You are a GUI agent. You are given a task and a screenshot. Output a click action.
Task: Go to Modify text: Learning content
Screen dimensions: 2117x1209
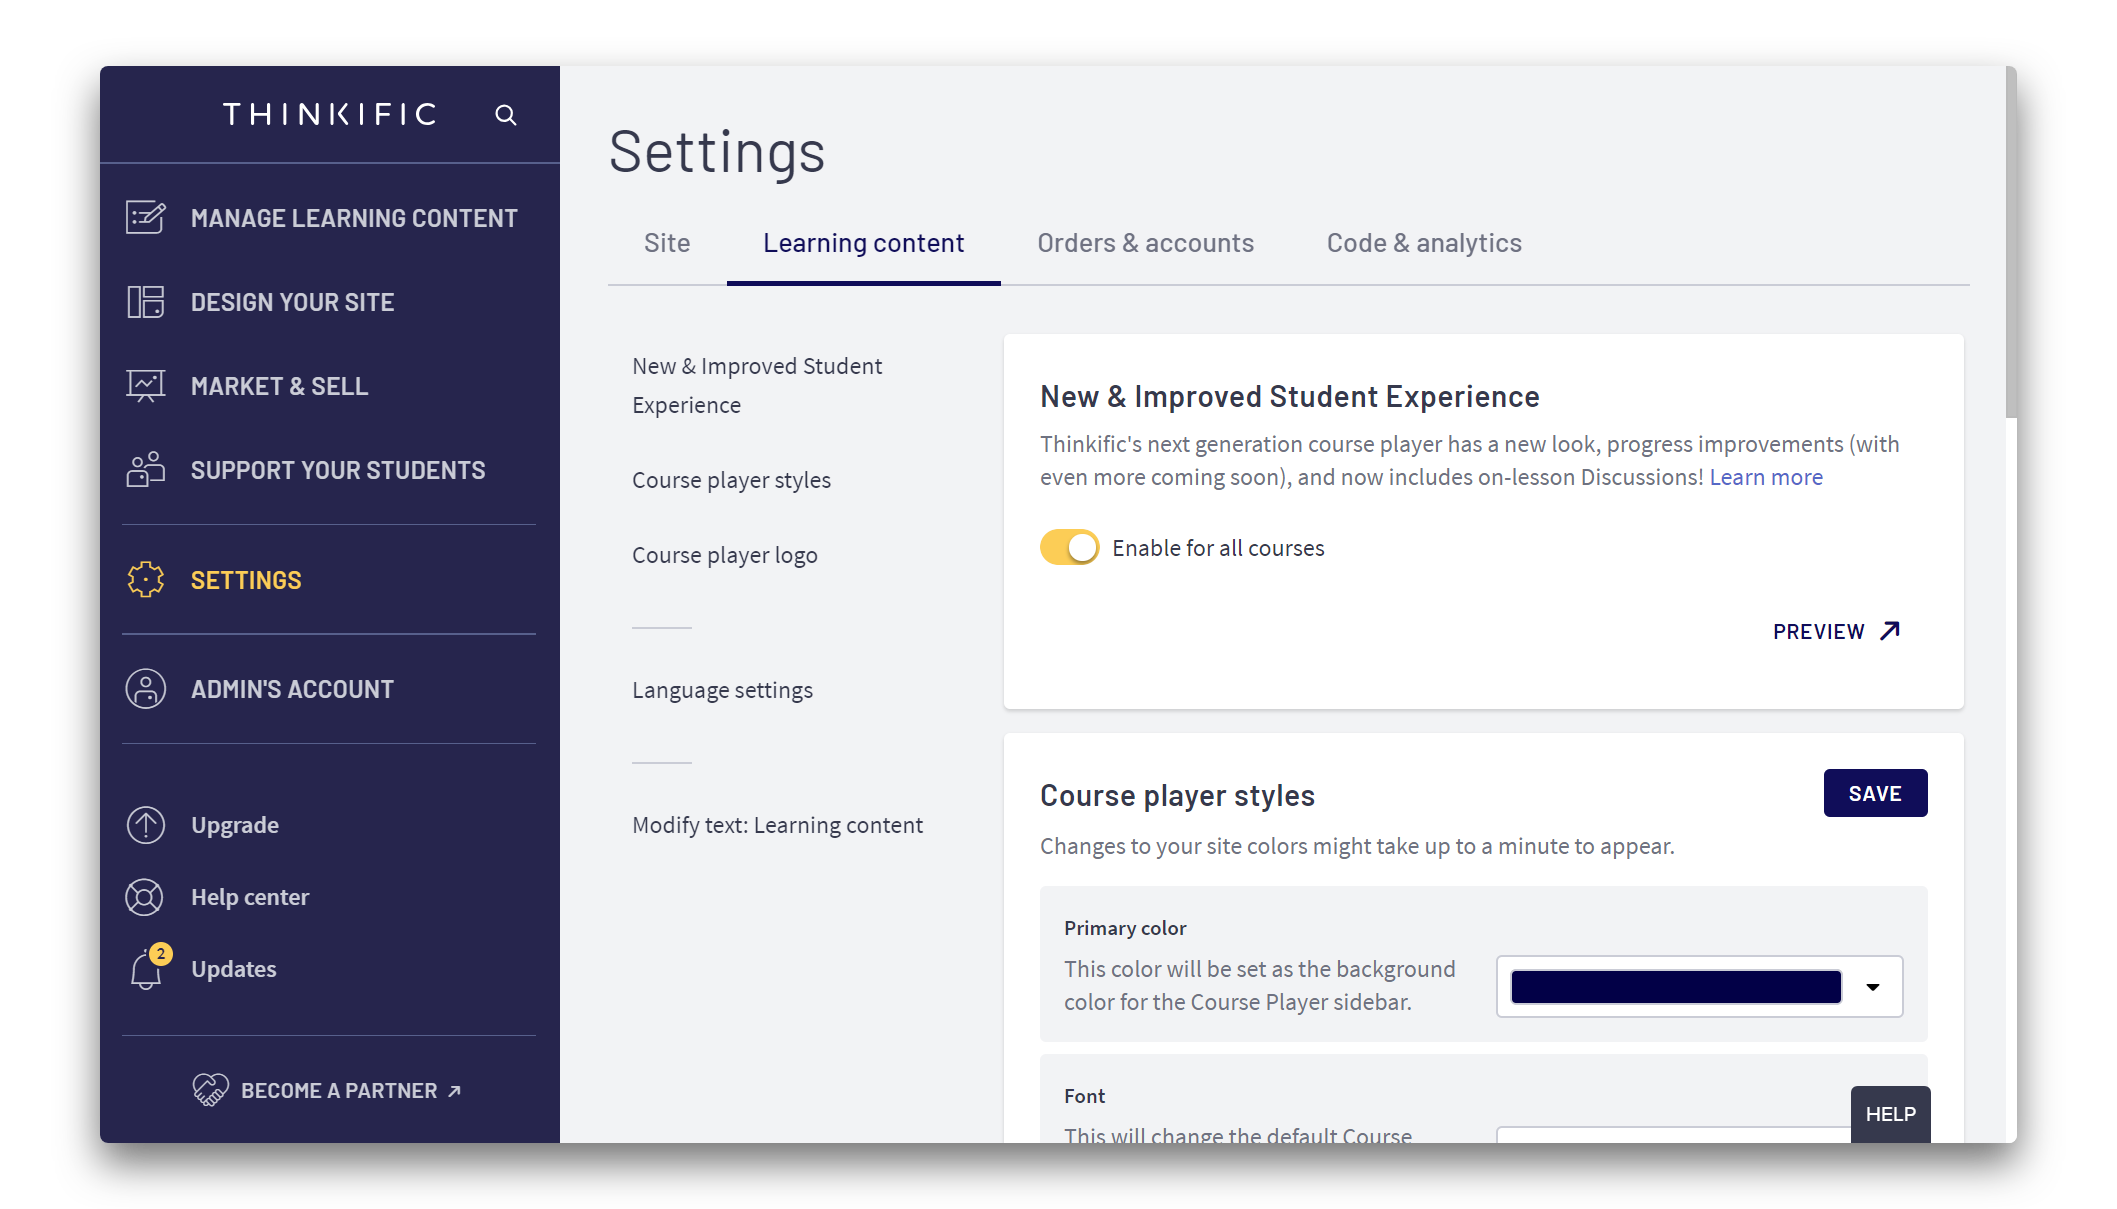pyautogui.click(x=777, y=825)
